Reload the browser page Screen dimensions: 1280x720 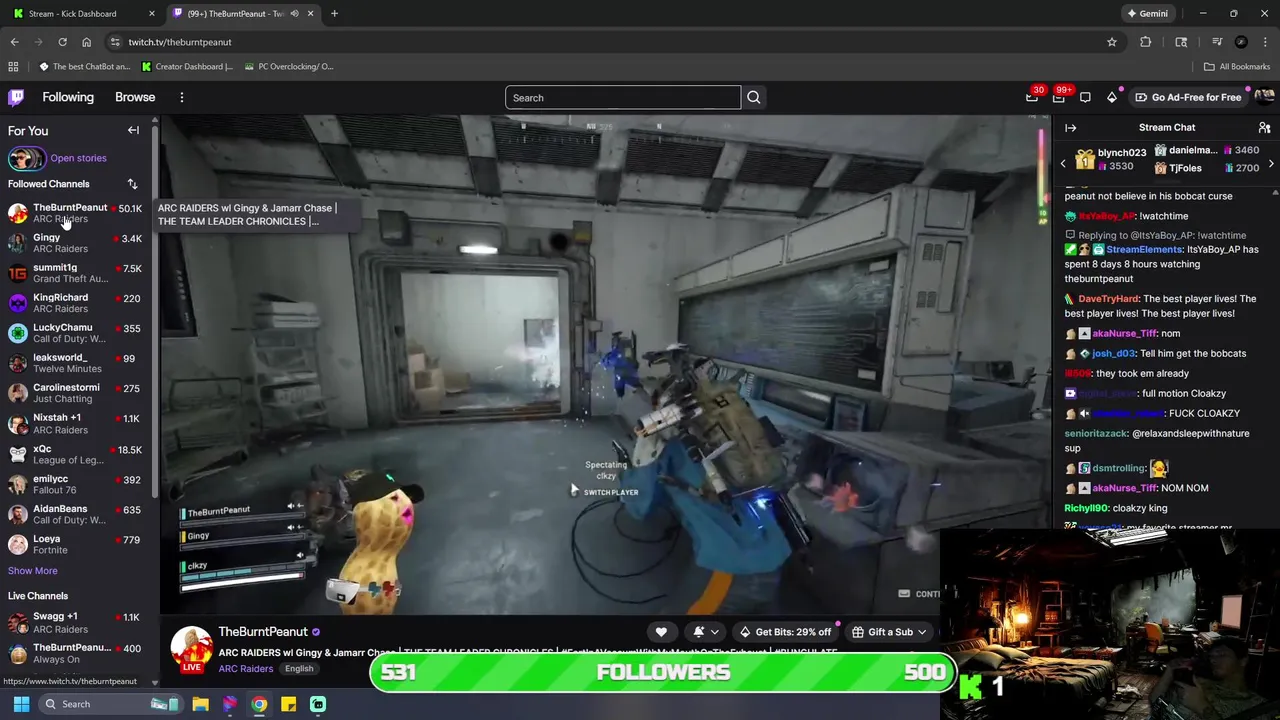click(x=62, y=42)
